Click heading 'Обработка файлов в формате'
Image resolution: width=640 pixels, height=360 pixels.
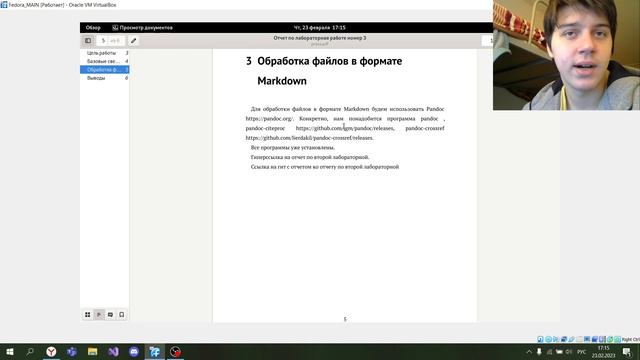coord(329,61)
